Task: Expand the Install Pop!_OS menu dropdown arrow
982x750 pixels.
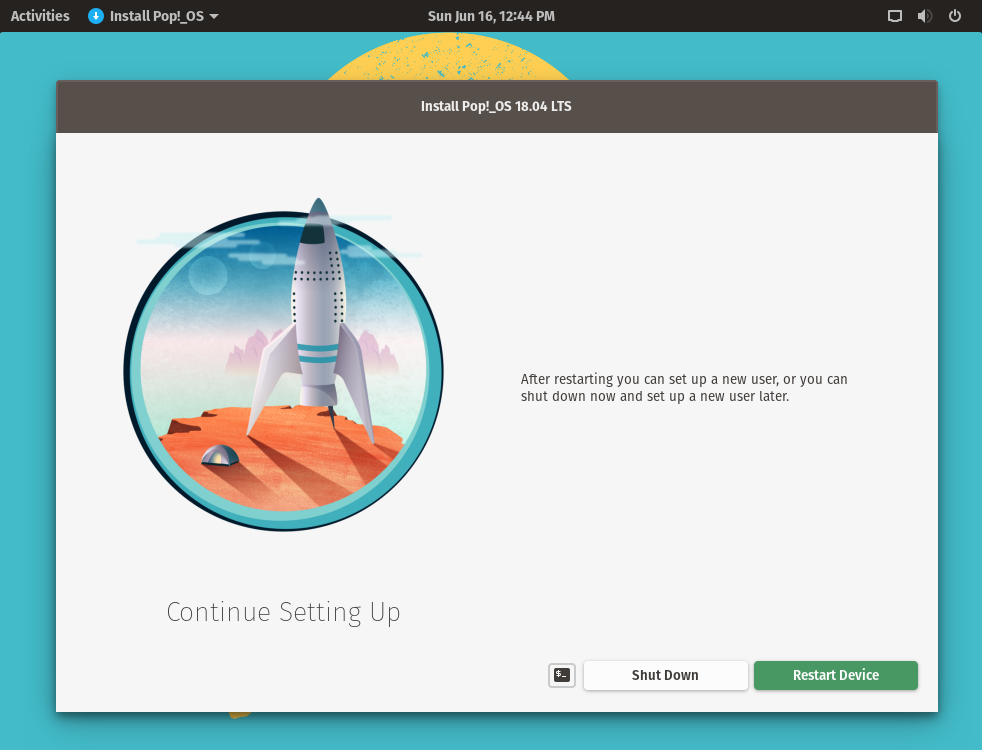Action: coord(214,16)
